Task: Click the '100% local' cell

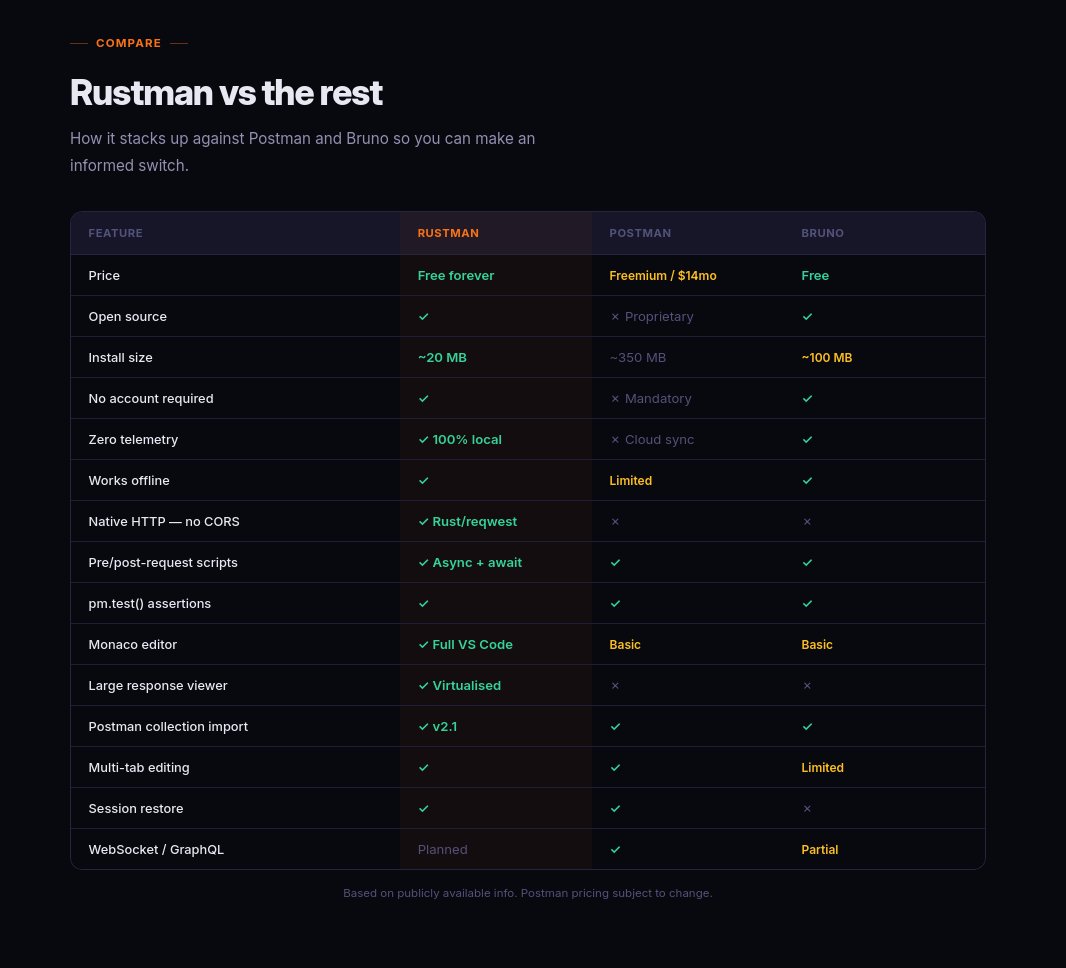Action: pos(460,440)
